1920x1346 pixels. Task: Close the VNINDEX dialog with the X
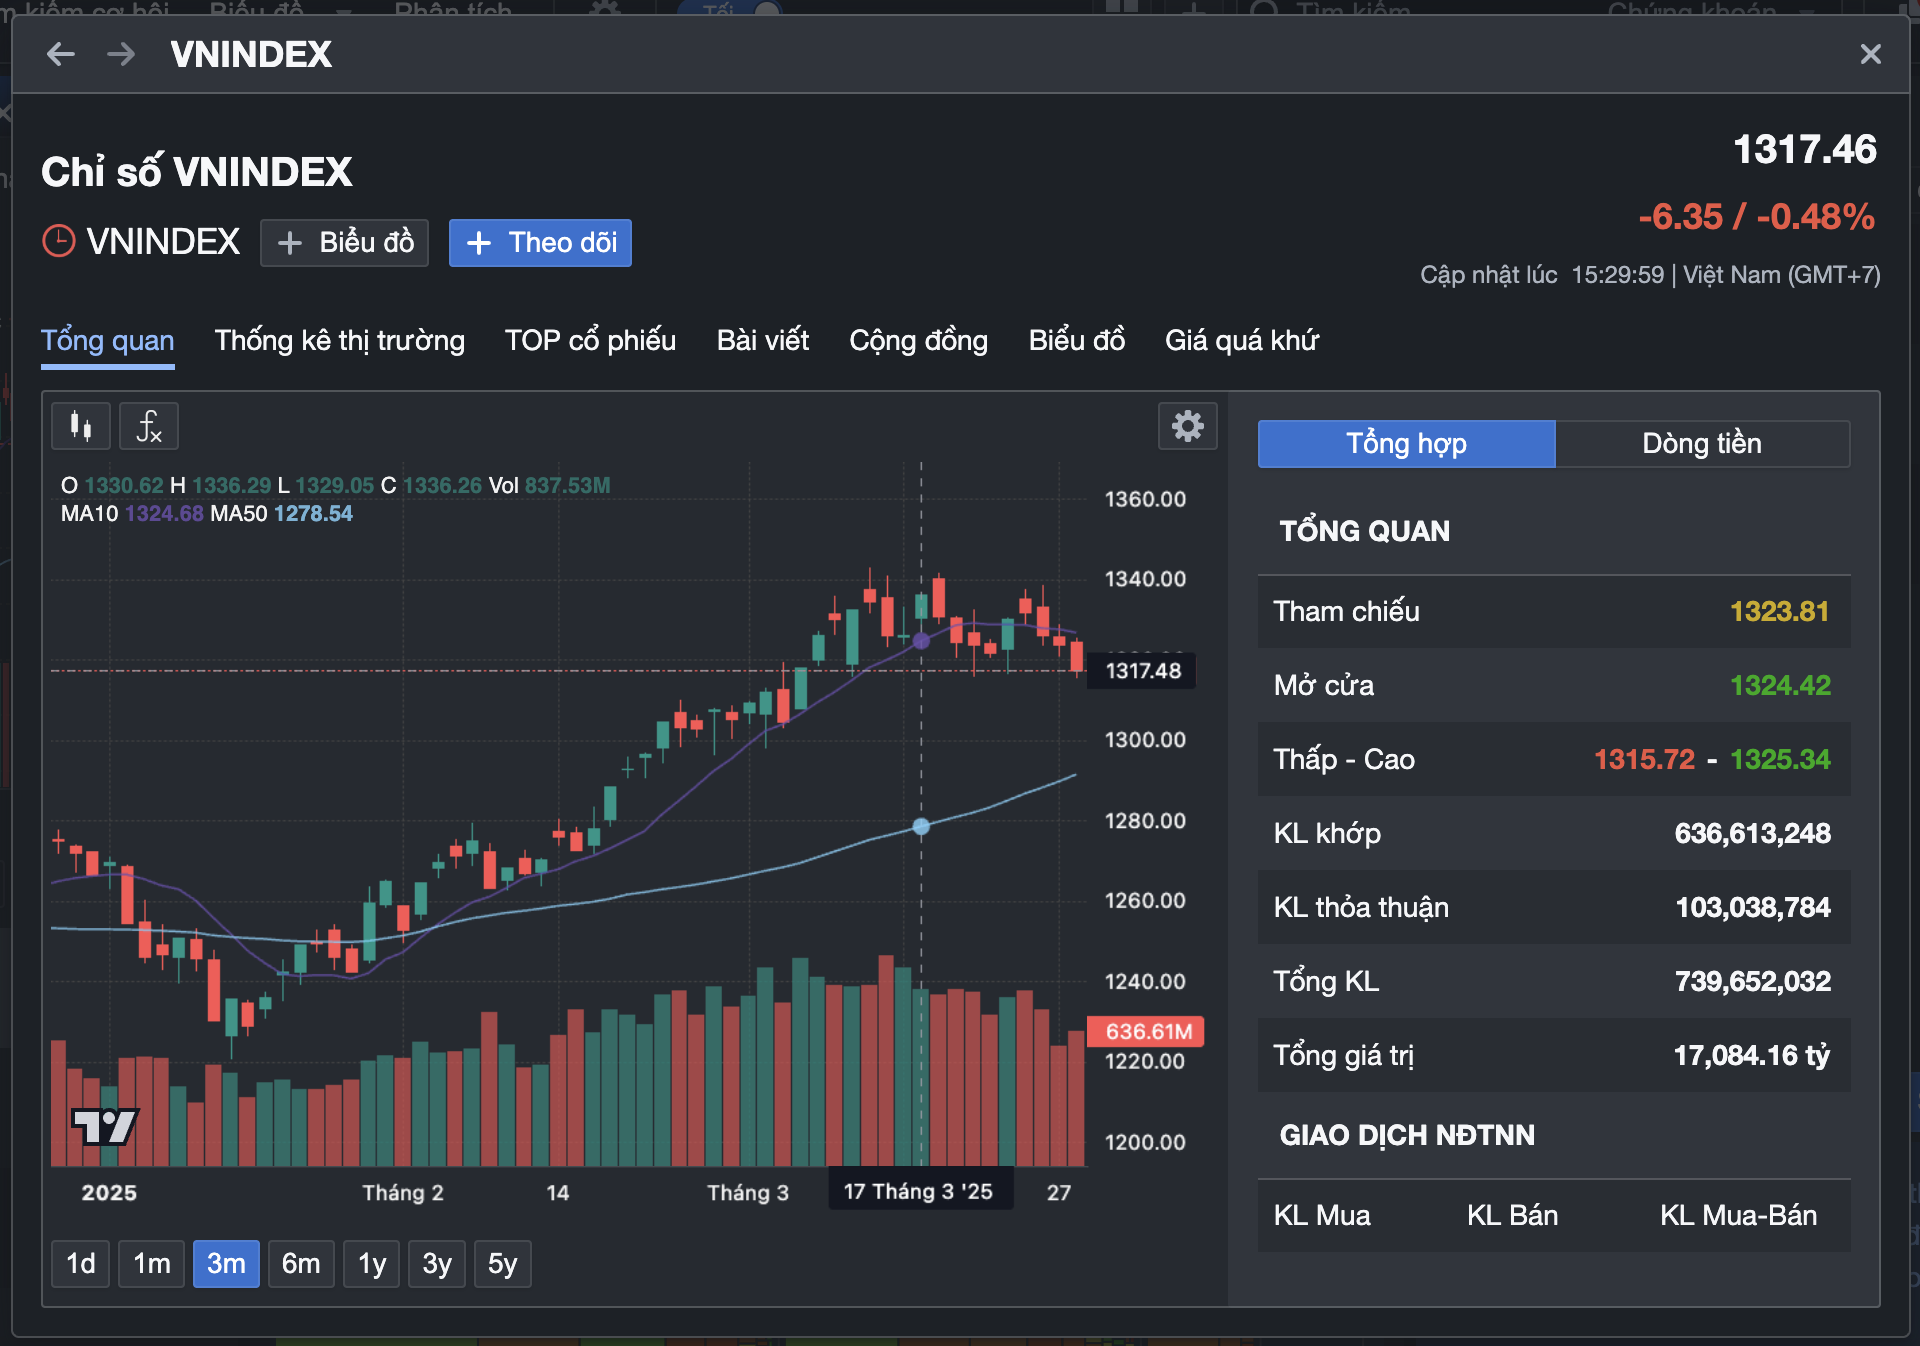pyautogui.click(x=1870, y=54)
